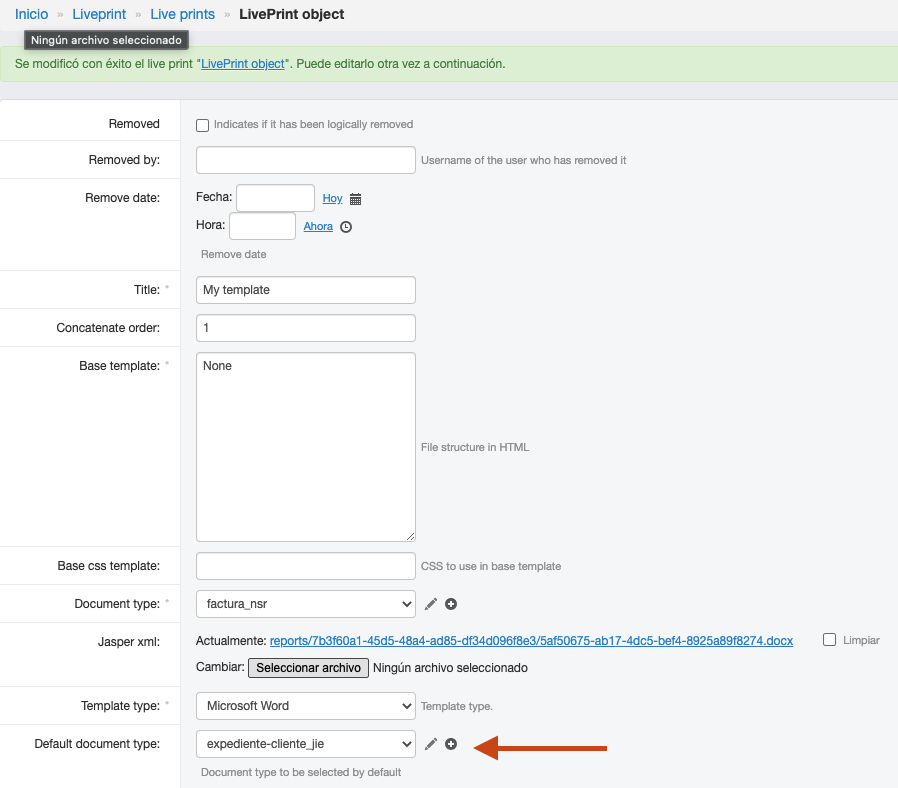Add new Default document type plus icon
This screenshot has height=788, width=898.
(x=451, y=743)
